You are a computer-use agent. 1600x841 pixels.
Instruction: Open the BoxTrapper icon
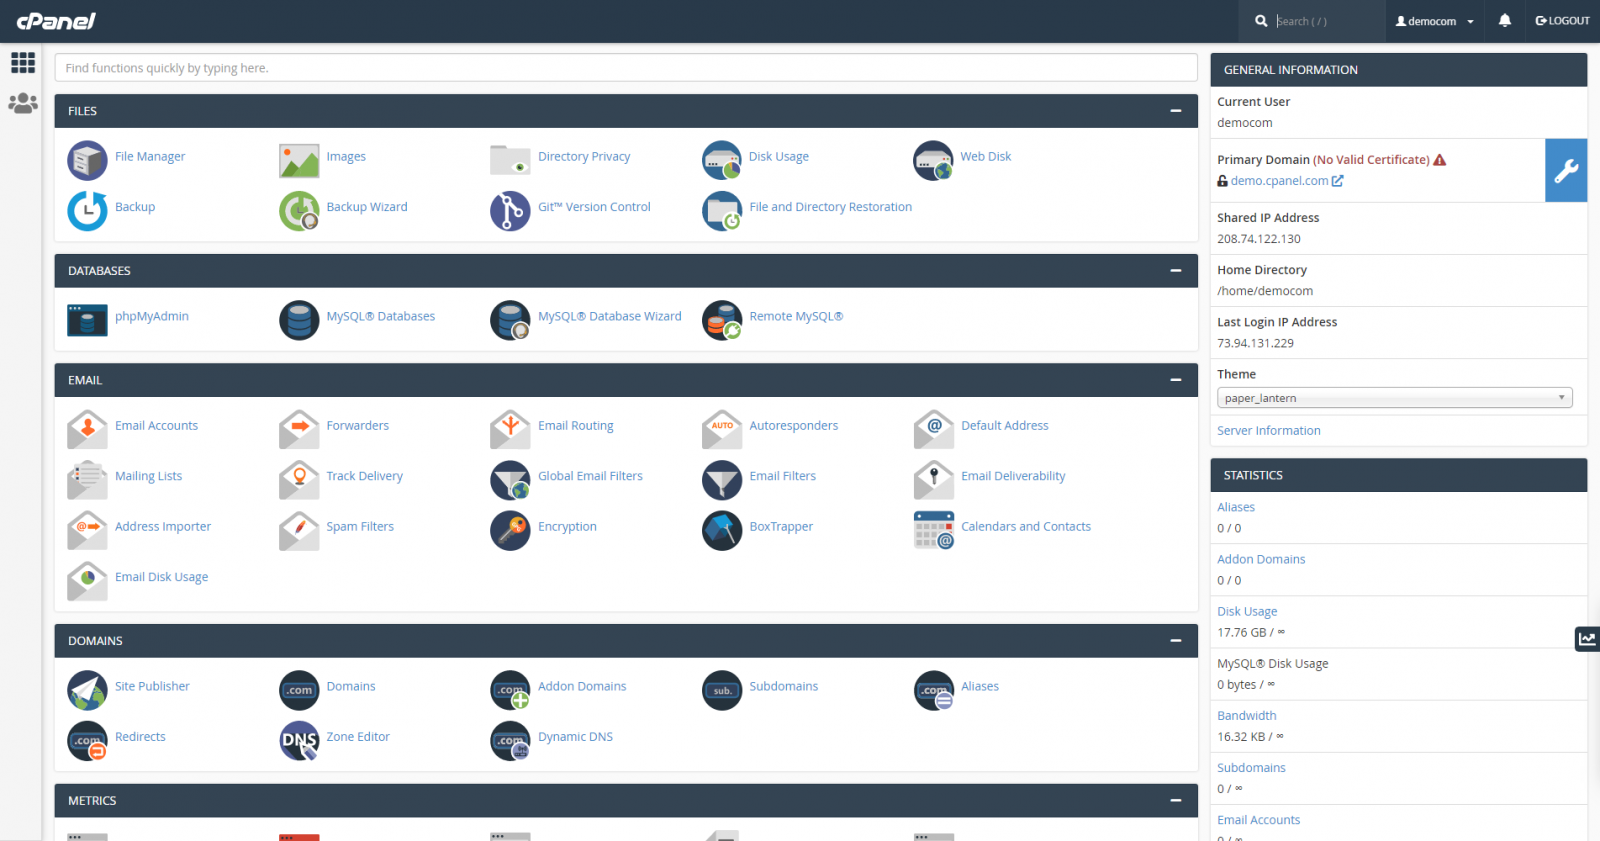pos(722,530)
